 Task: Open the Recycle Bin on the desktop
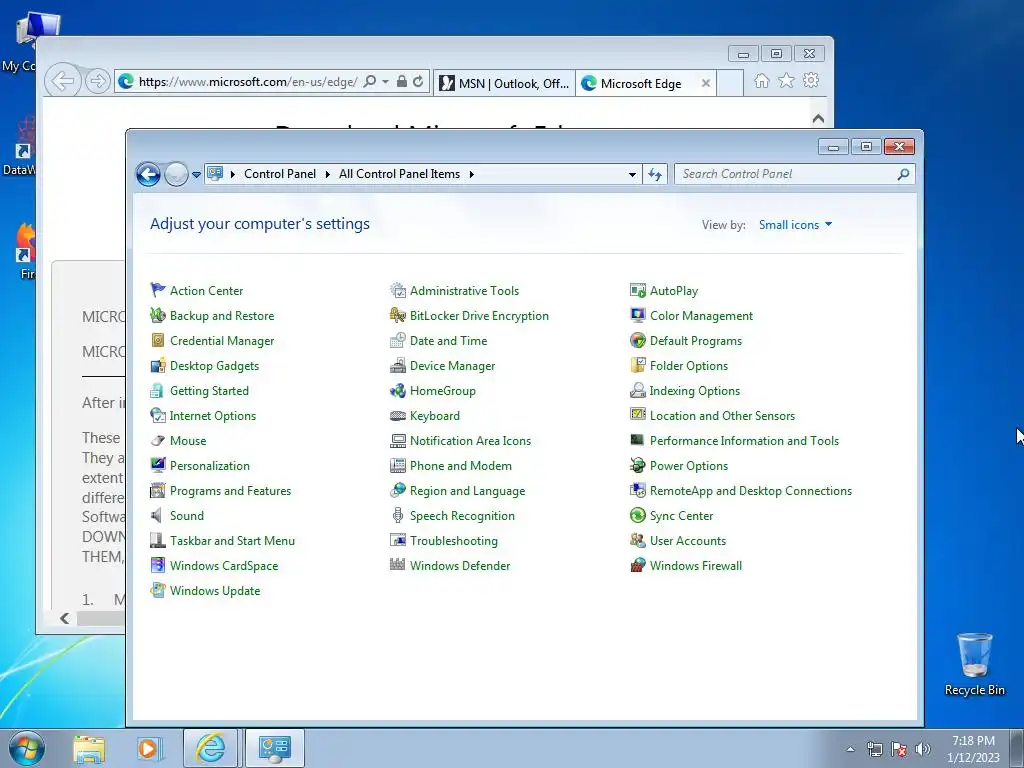[974, 664]
